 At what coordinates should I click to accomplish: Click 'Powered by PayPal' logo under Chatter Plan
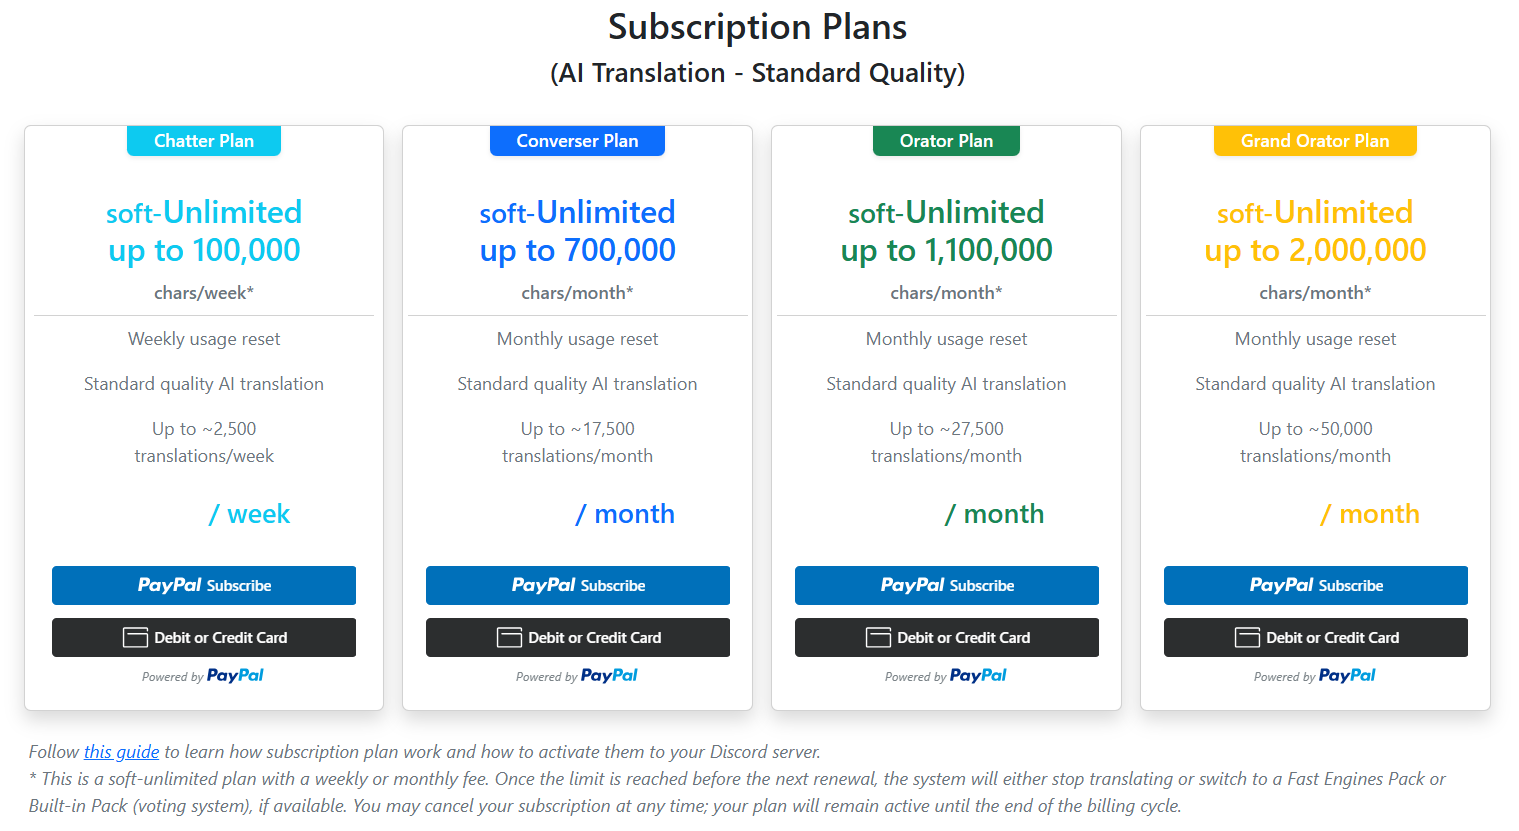point(235,676)
